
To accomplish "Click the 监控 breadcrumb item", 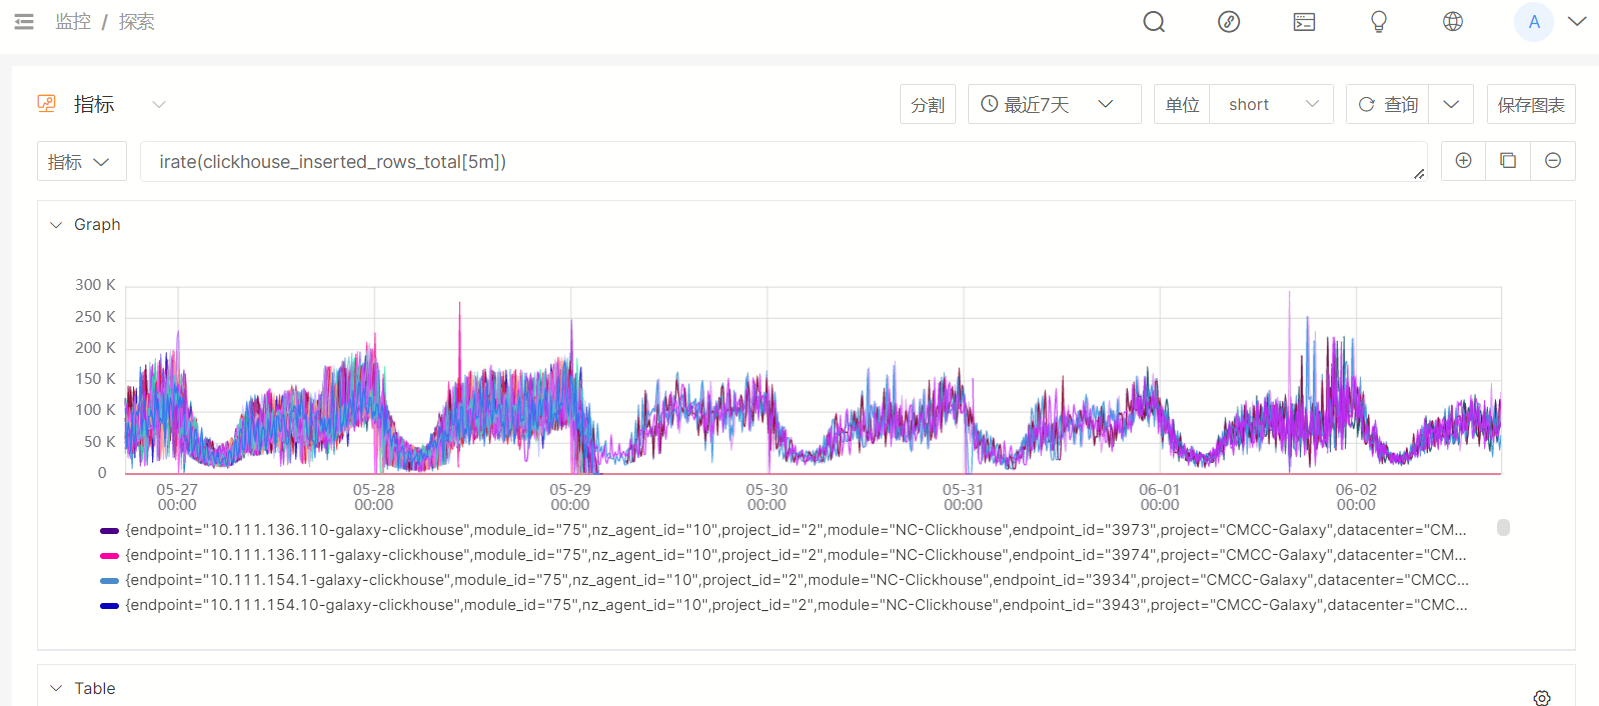I will tap(73, 22).
